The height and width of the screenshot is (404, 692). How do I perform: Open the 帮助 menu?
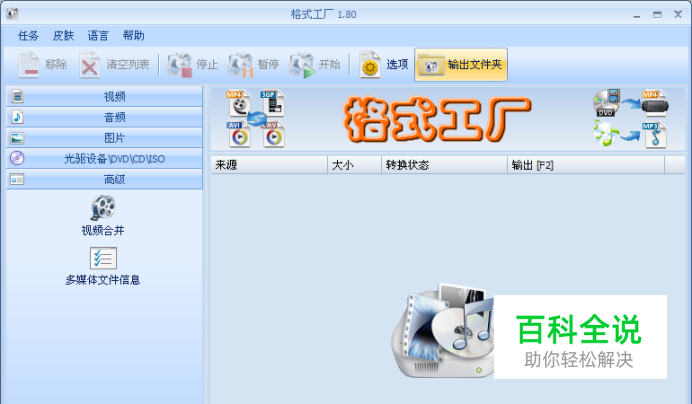(133, 36)
